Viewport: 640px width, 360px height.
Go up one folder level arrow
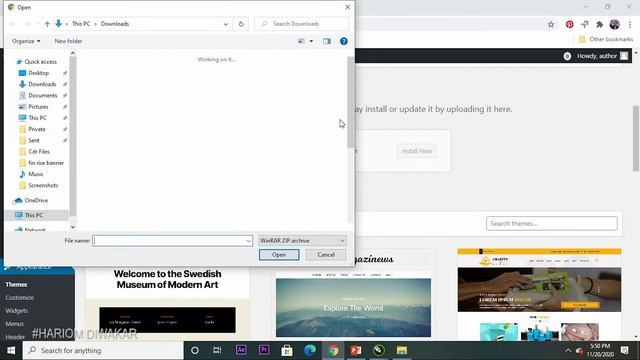pyautogui.click(x=47, y=24)
